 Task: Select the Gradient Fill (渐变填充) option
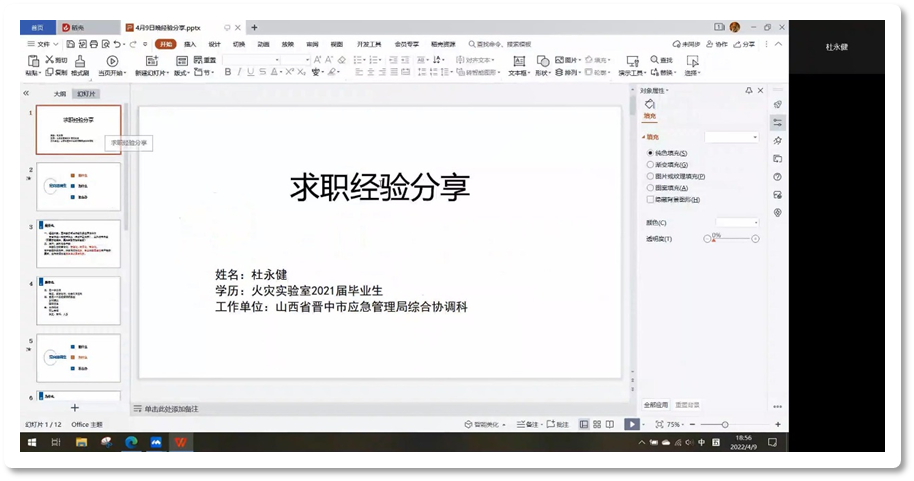[x=650, y=165]
